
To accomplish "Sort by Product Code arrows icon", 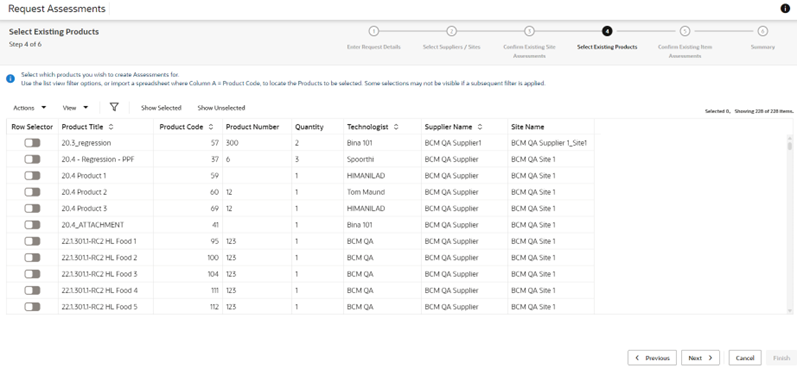I will point(211,127).
